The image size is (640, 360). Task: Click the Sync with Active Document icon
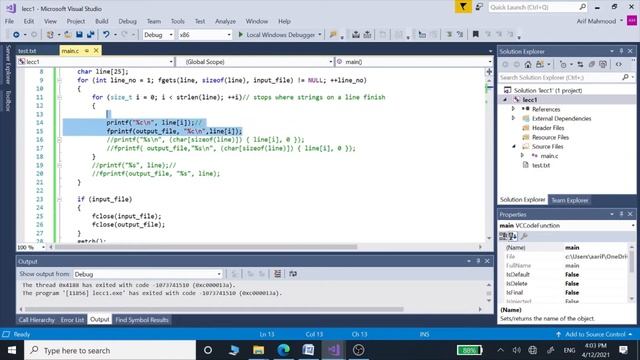click(580, 64)
